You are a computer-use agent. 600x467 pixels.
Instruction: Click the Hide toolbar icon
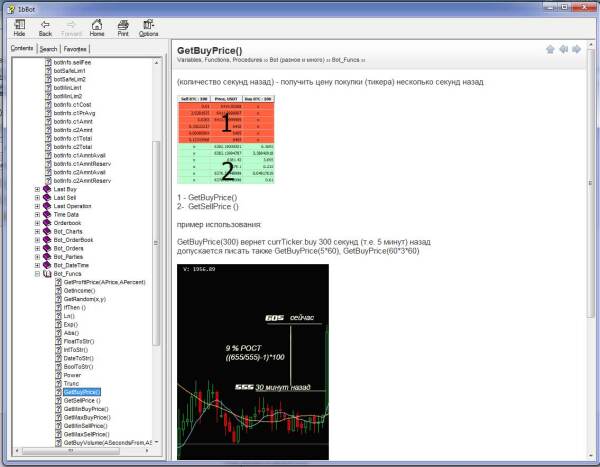point(19,25)
